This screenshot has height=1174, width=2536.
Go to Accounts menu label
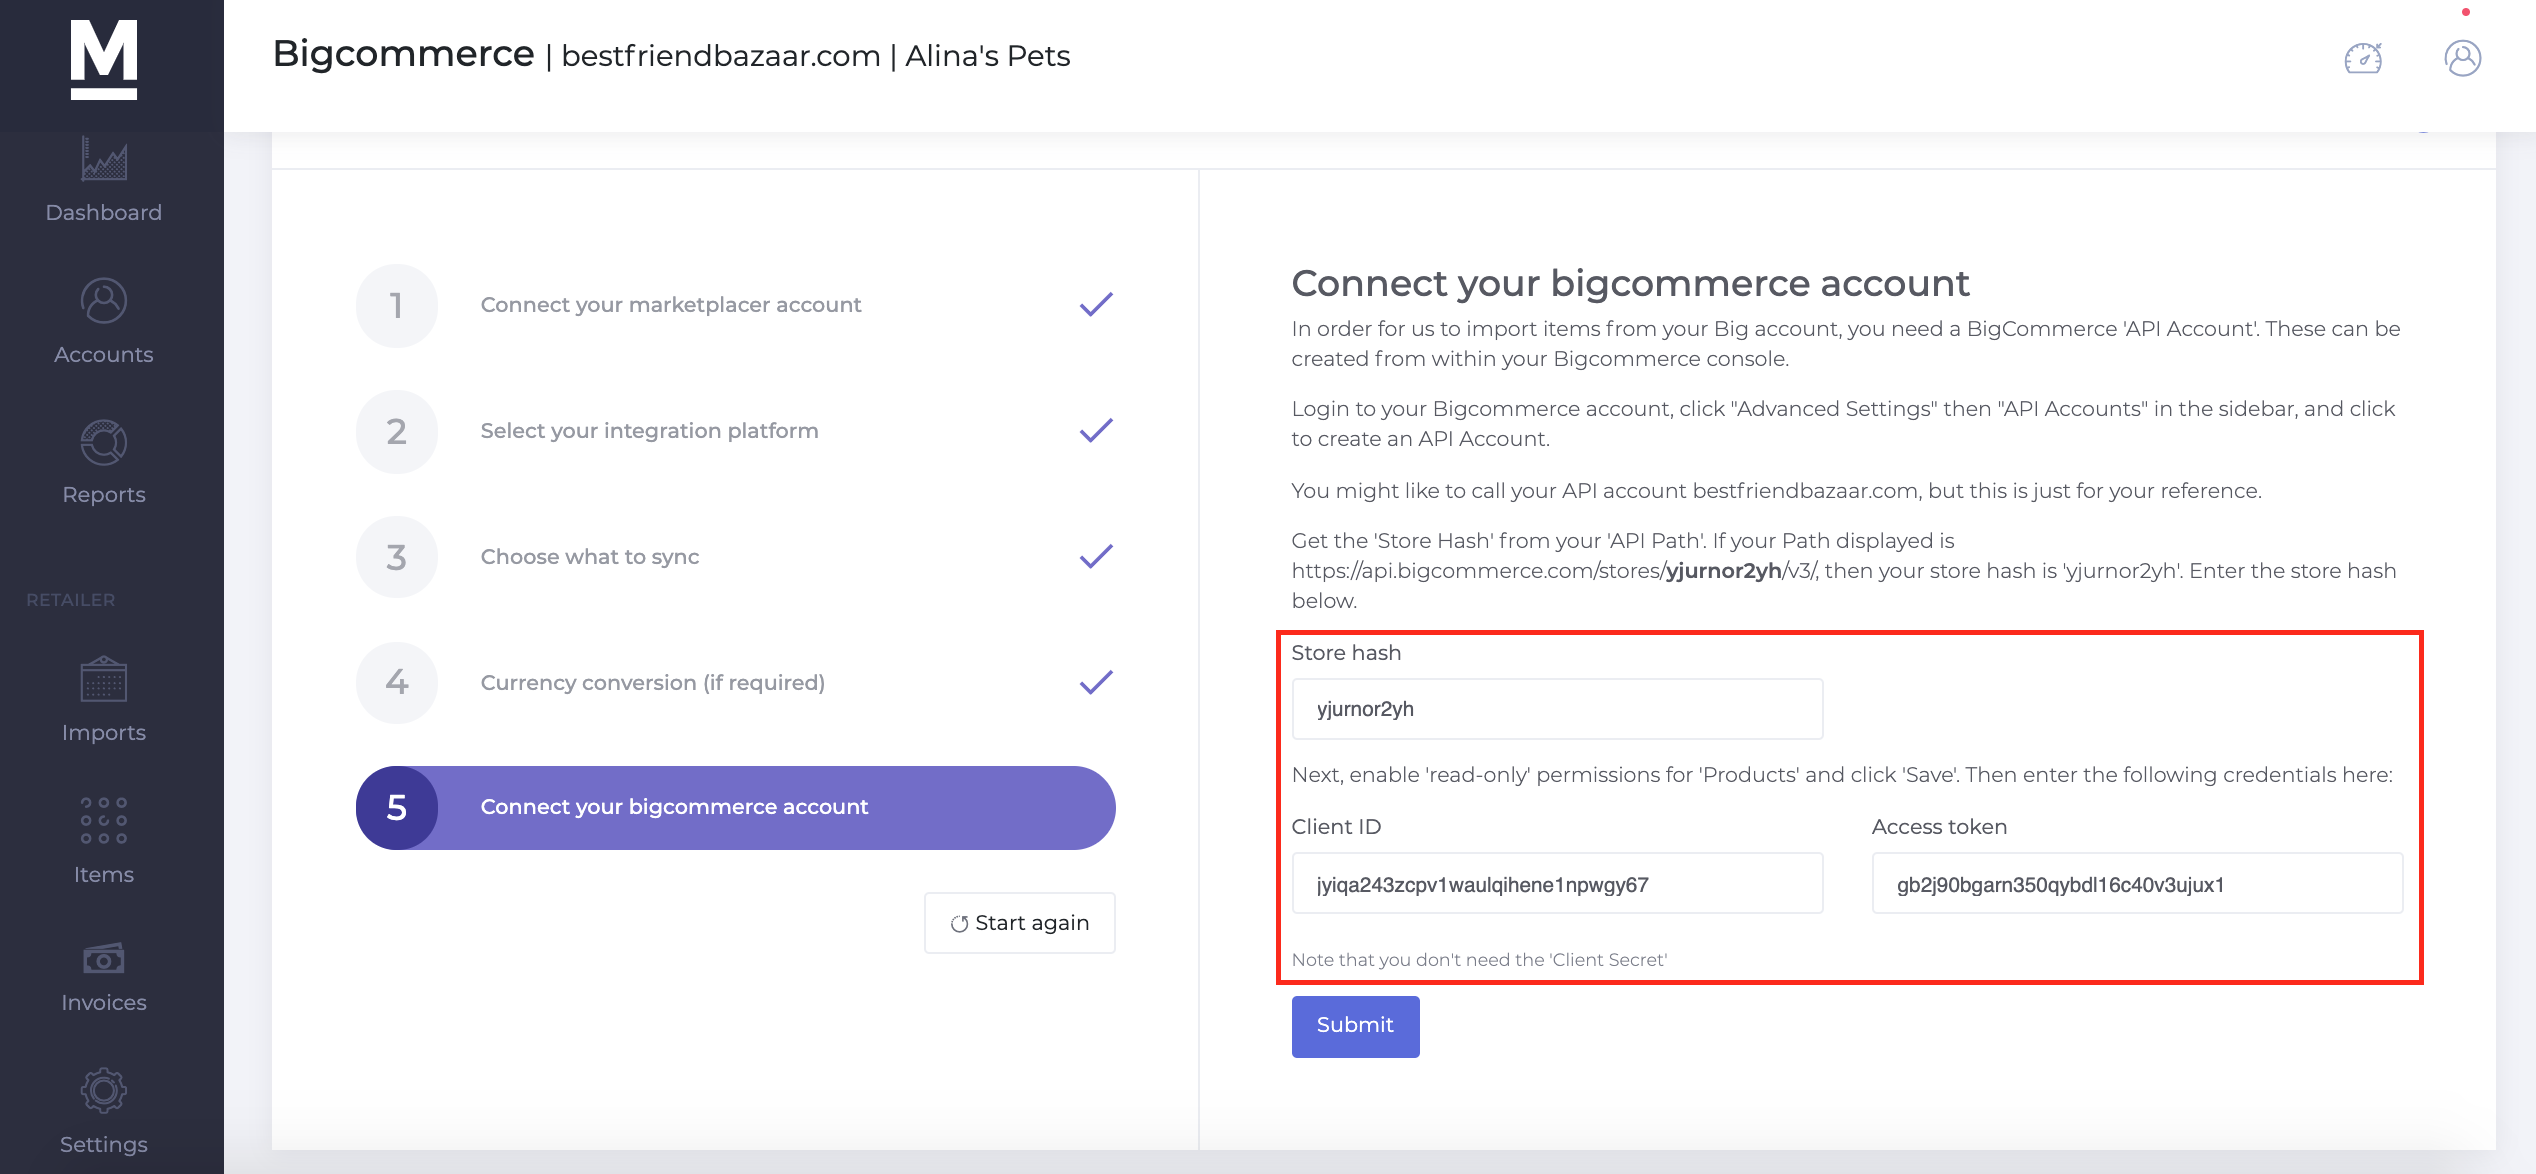pos(104,354)
